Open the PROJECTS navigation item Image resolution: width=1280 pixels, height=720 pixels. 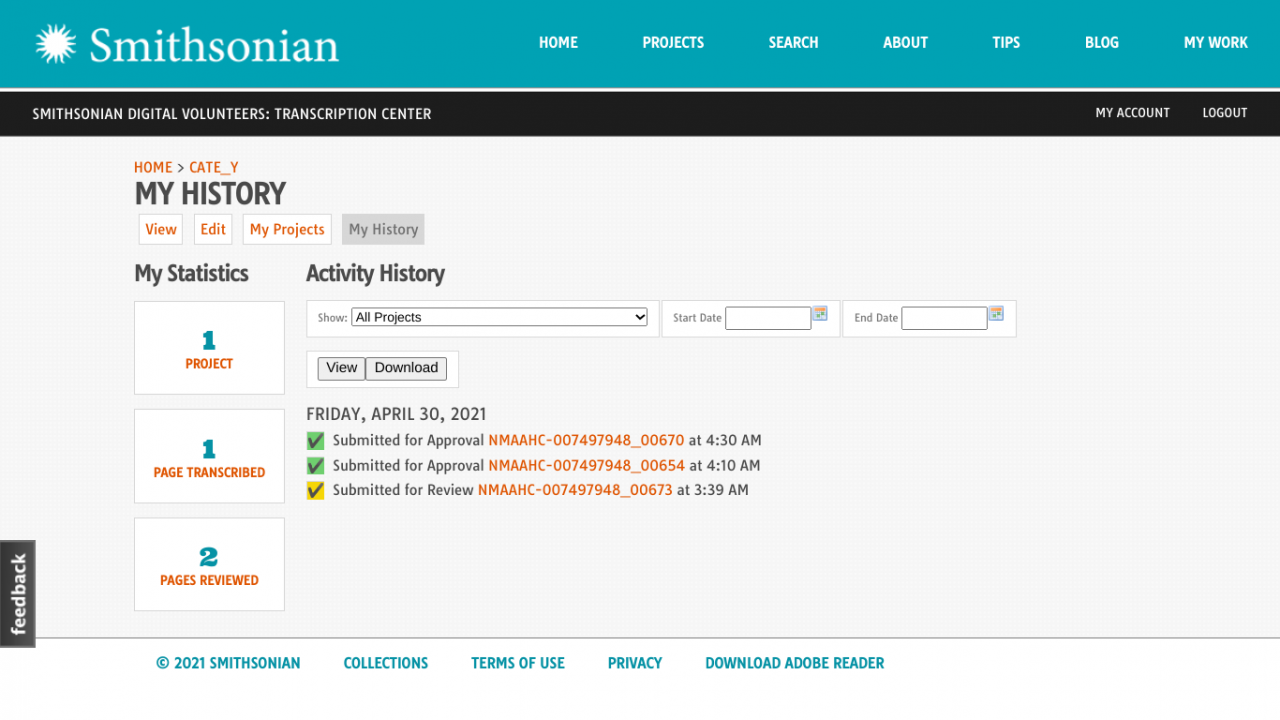tap(673, 42)
